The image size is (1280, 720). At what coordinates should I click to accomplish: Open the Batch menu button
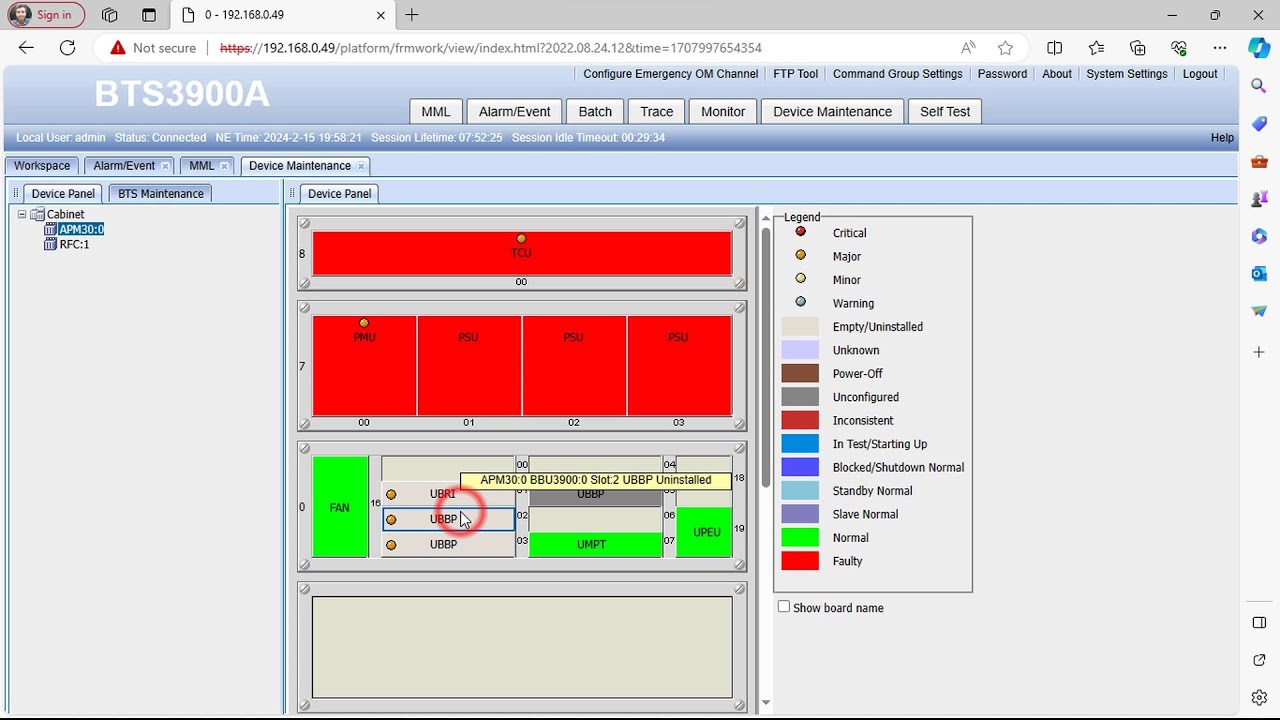[x=595, y=112]
